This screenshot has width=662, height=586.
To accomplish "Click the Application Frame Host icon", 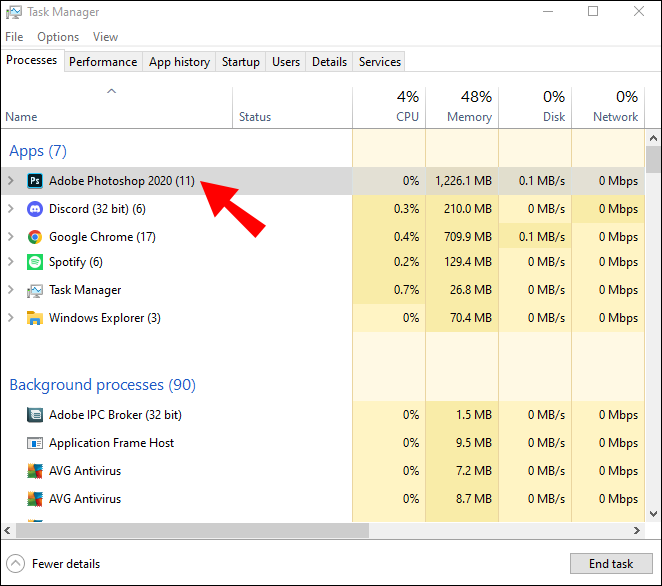I will coord(34,443).
